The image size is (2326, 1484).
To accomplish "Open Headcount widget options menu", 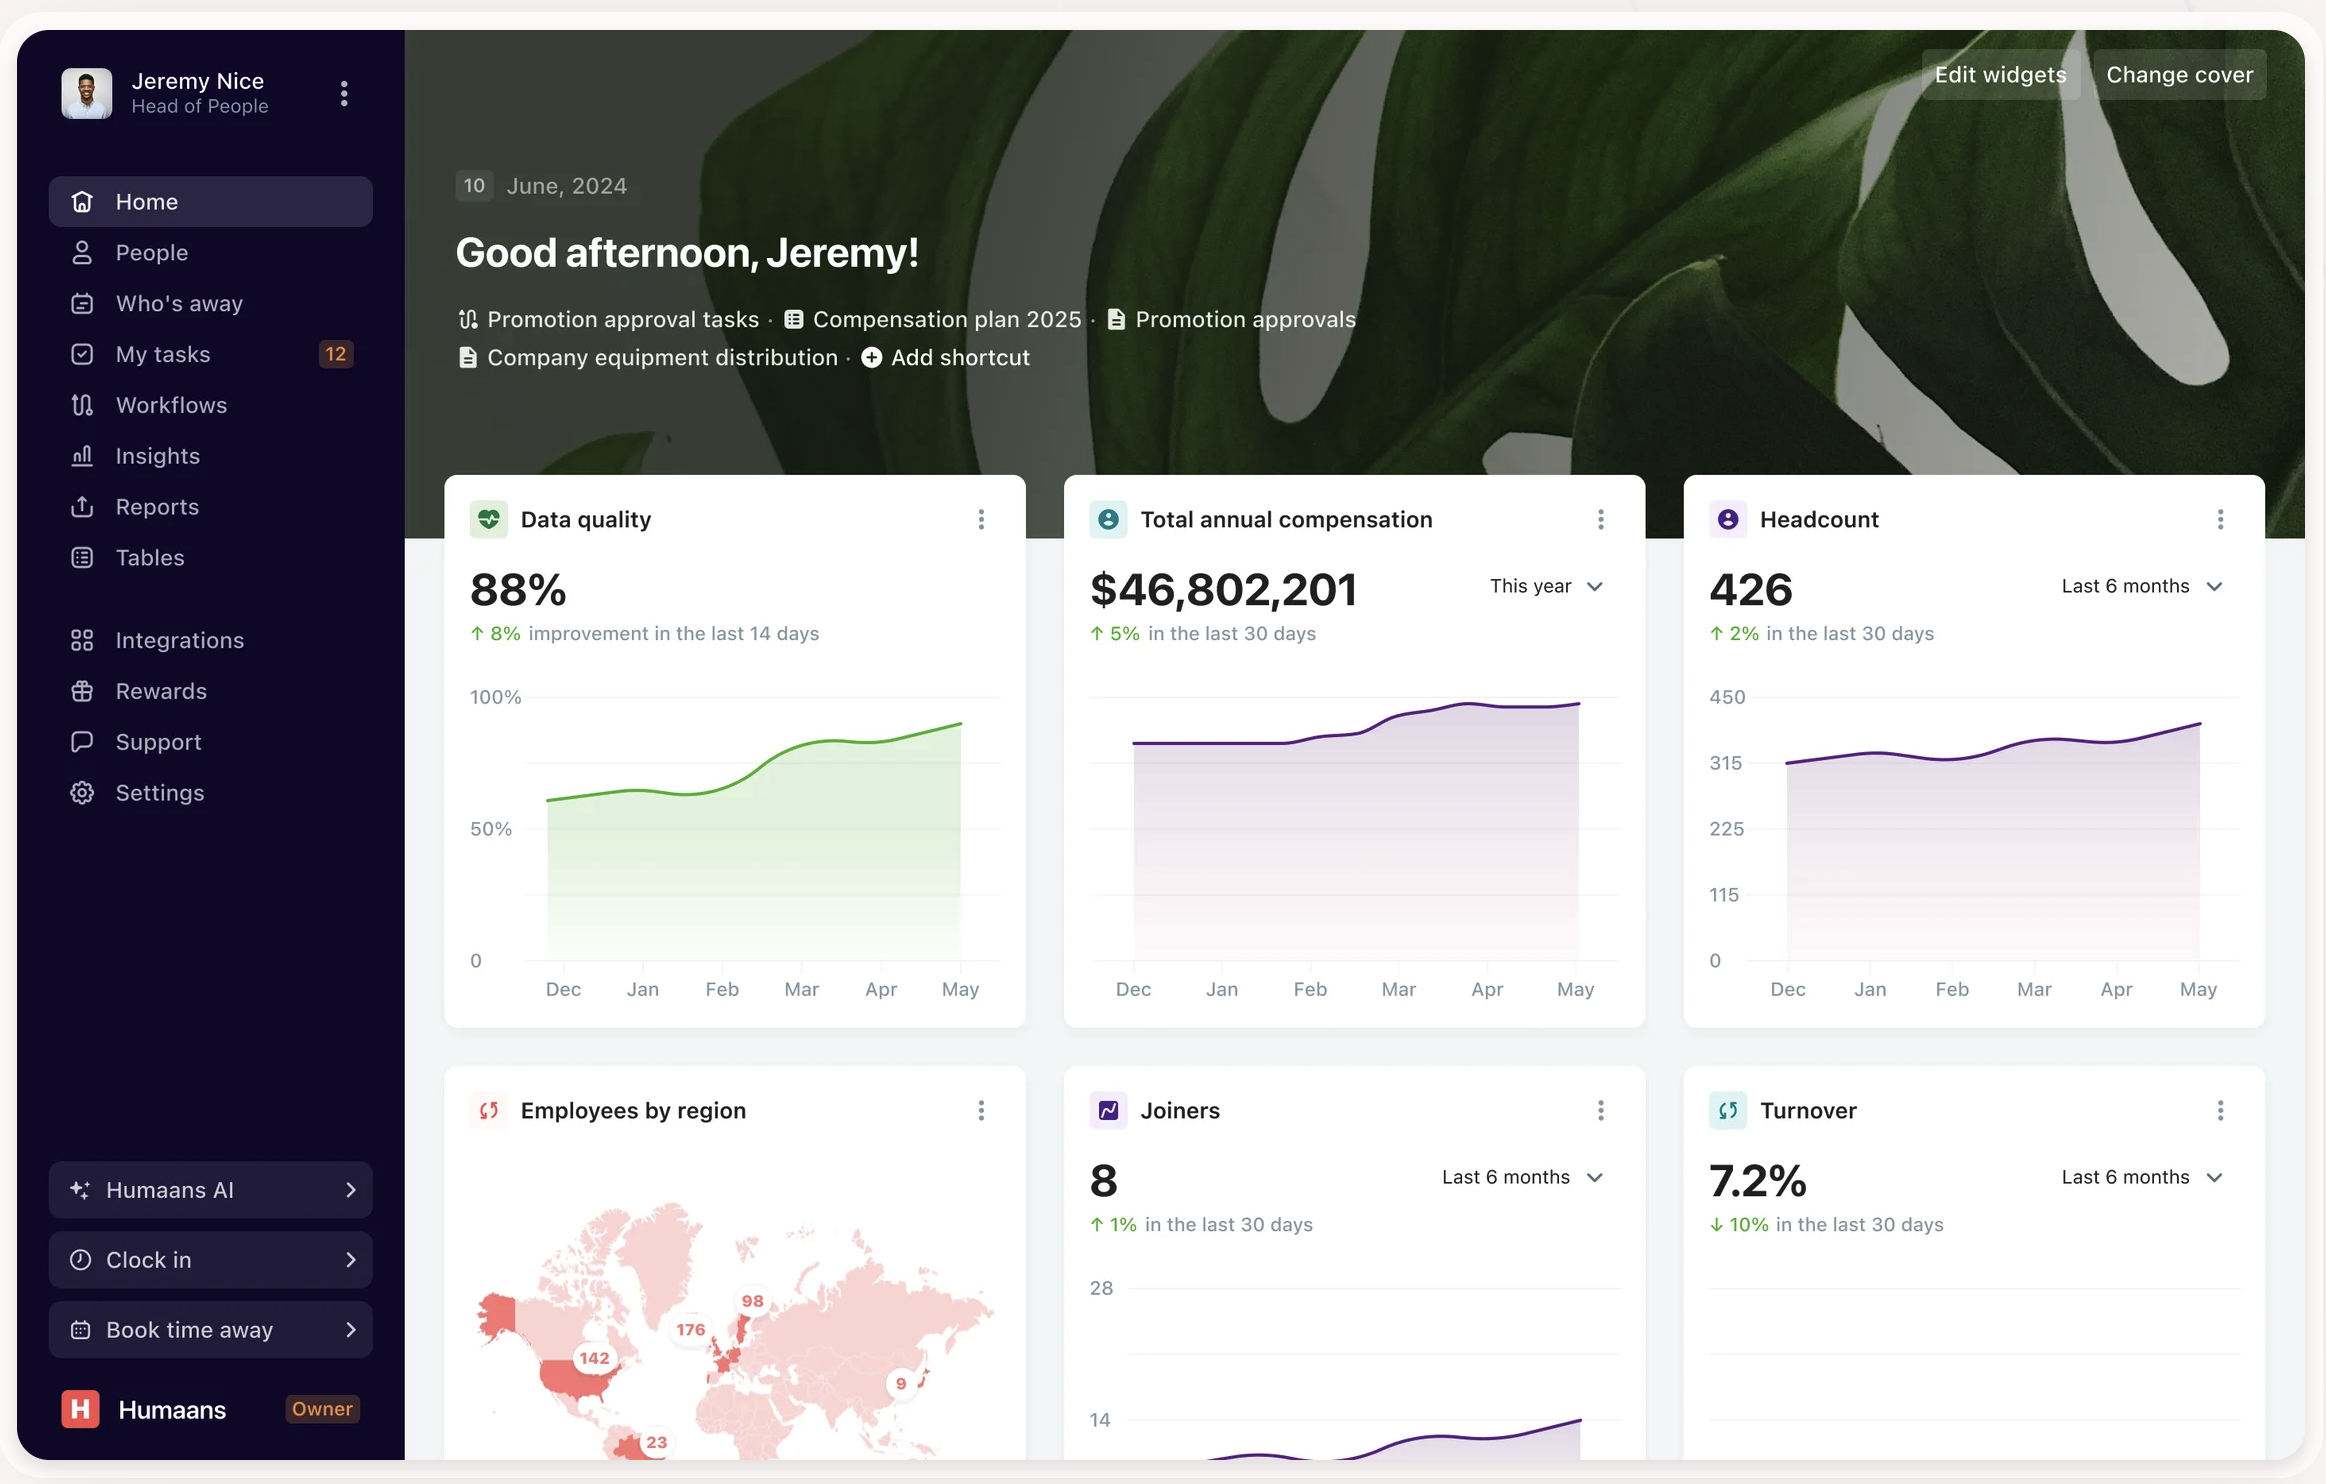I will point(2220,519).
